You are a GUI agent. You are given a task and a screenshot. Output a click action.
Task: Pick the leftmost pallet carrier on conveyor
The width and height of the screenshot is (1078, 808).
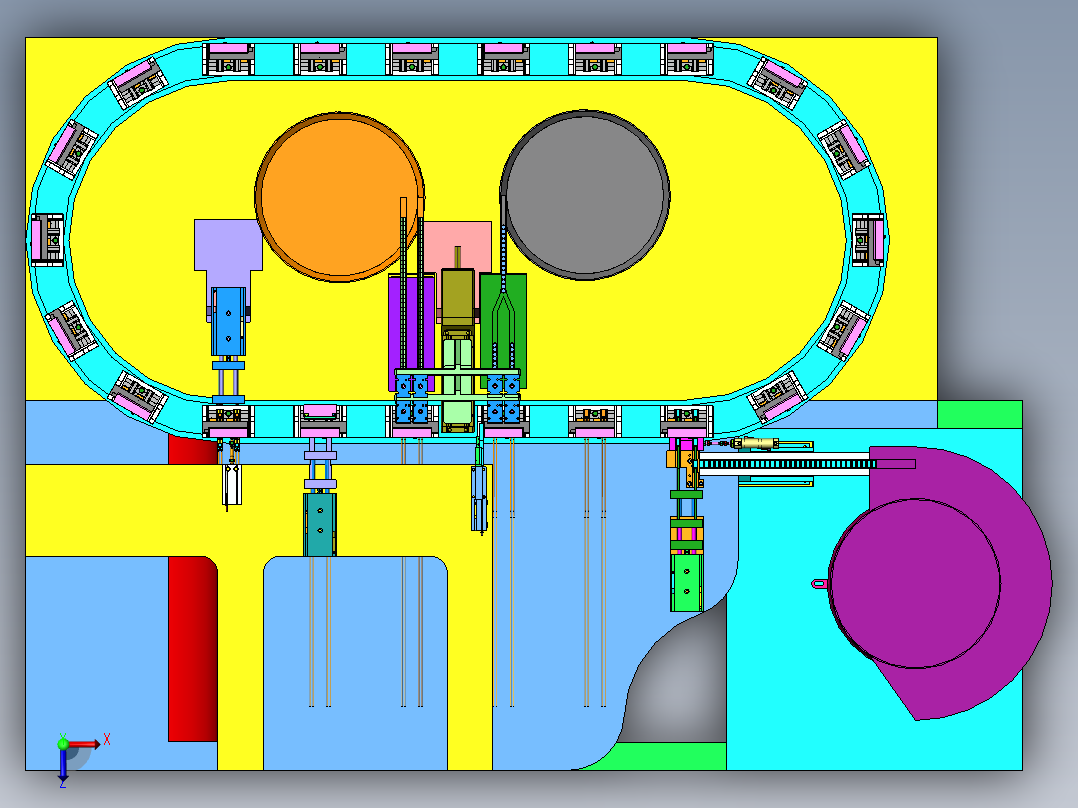tap(47, 240)
